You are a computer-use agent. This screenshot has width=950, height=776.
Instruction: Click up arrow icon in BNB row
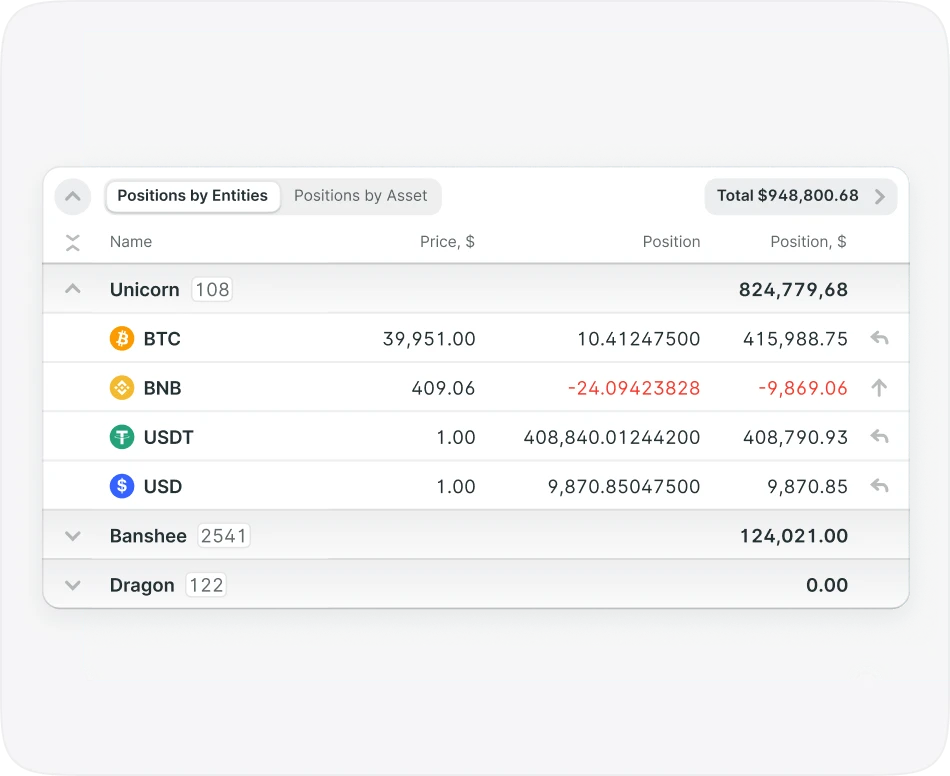click(x=879, y=388)
